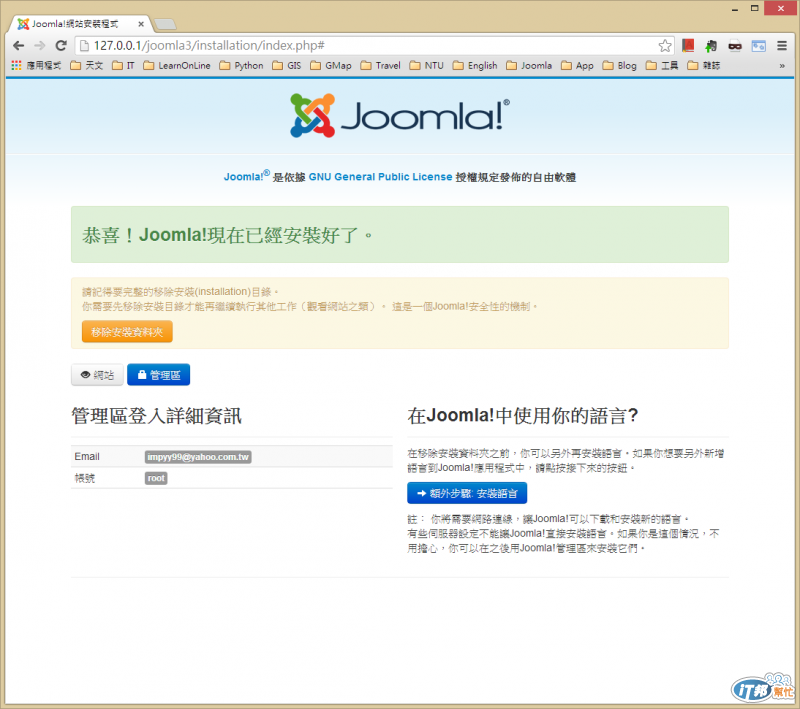Open a new blank tab

pos(165,24)
